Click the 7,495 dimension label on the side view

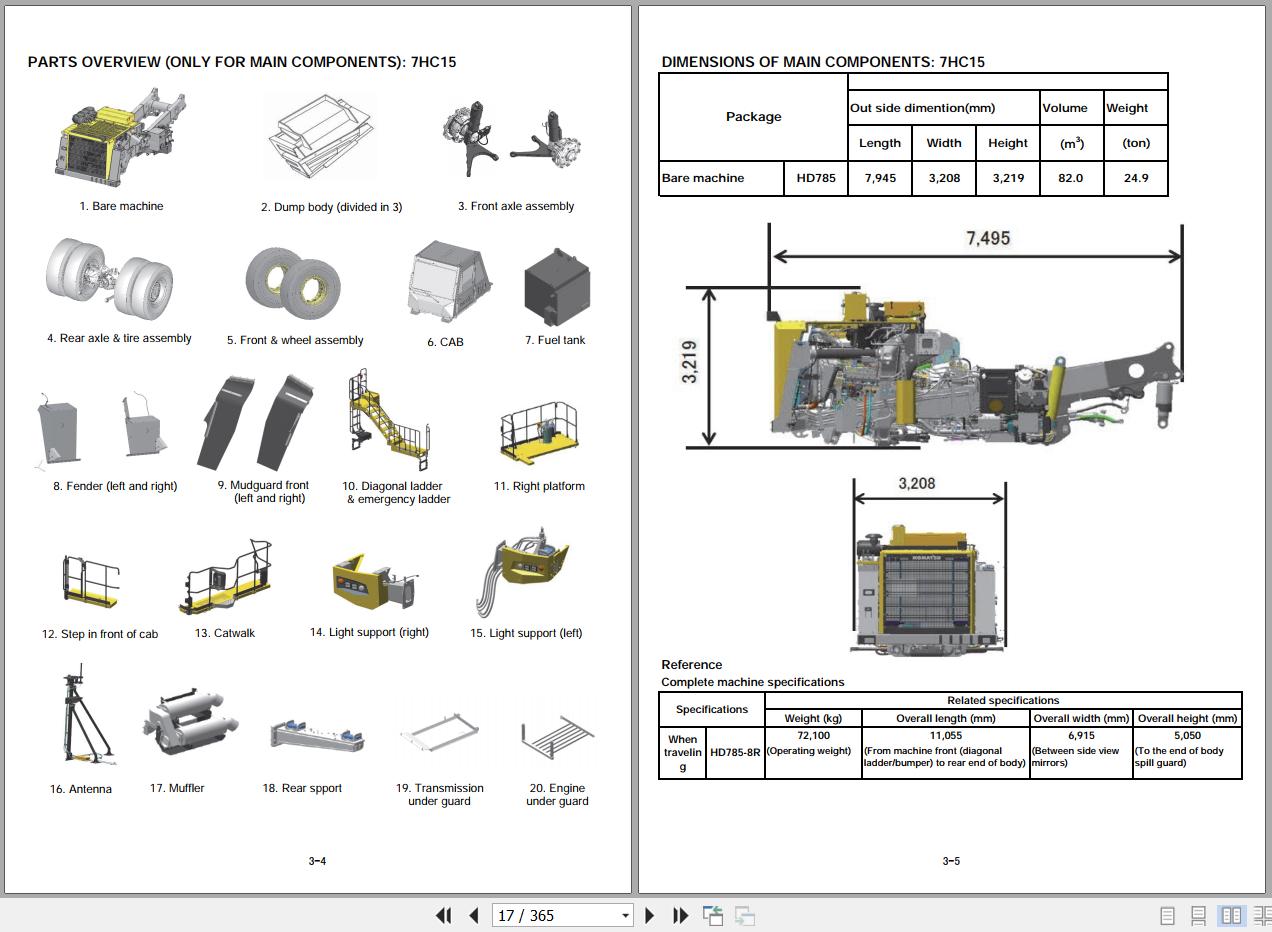(988, 238)
